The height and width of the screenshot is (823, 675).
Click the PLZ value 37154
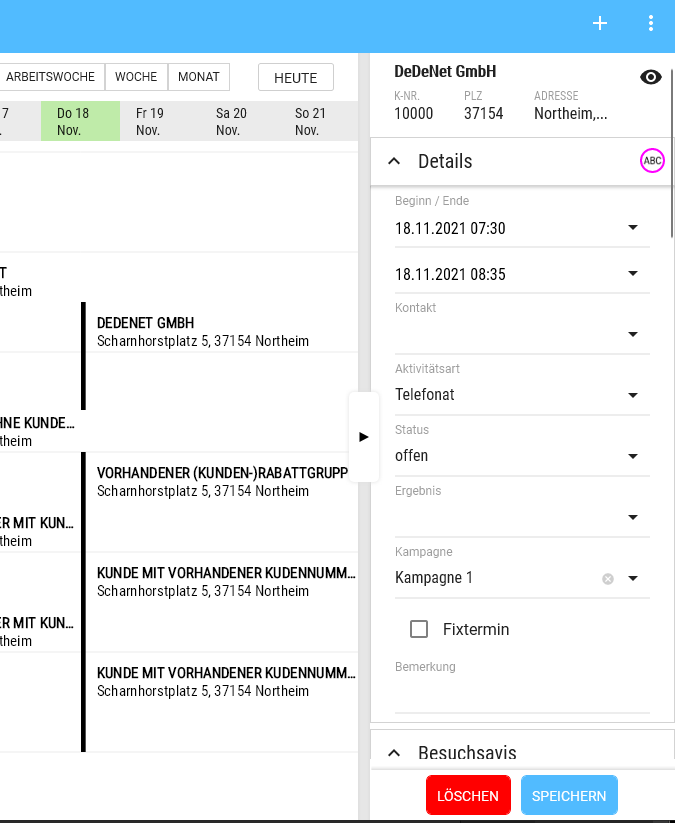point(483,113)
